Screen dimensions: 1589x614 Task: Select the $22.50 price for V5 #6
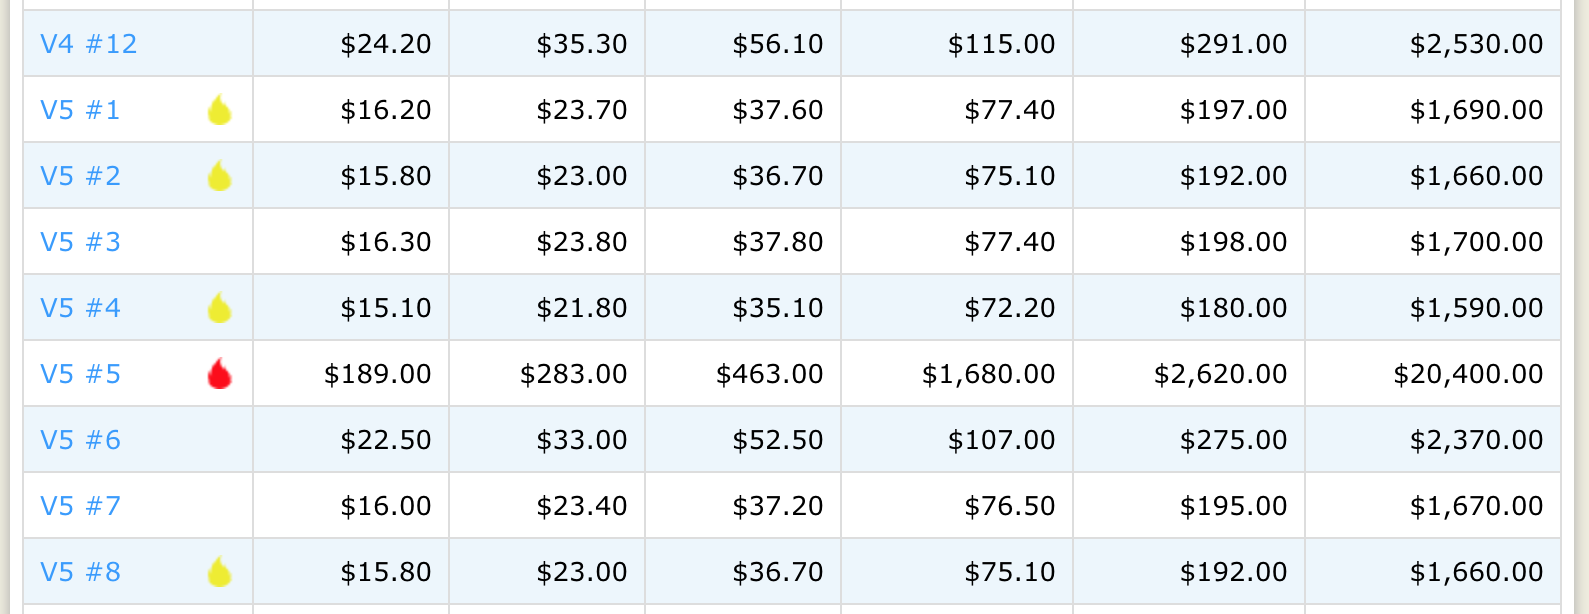click(x=386, y=440)
